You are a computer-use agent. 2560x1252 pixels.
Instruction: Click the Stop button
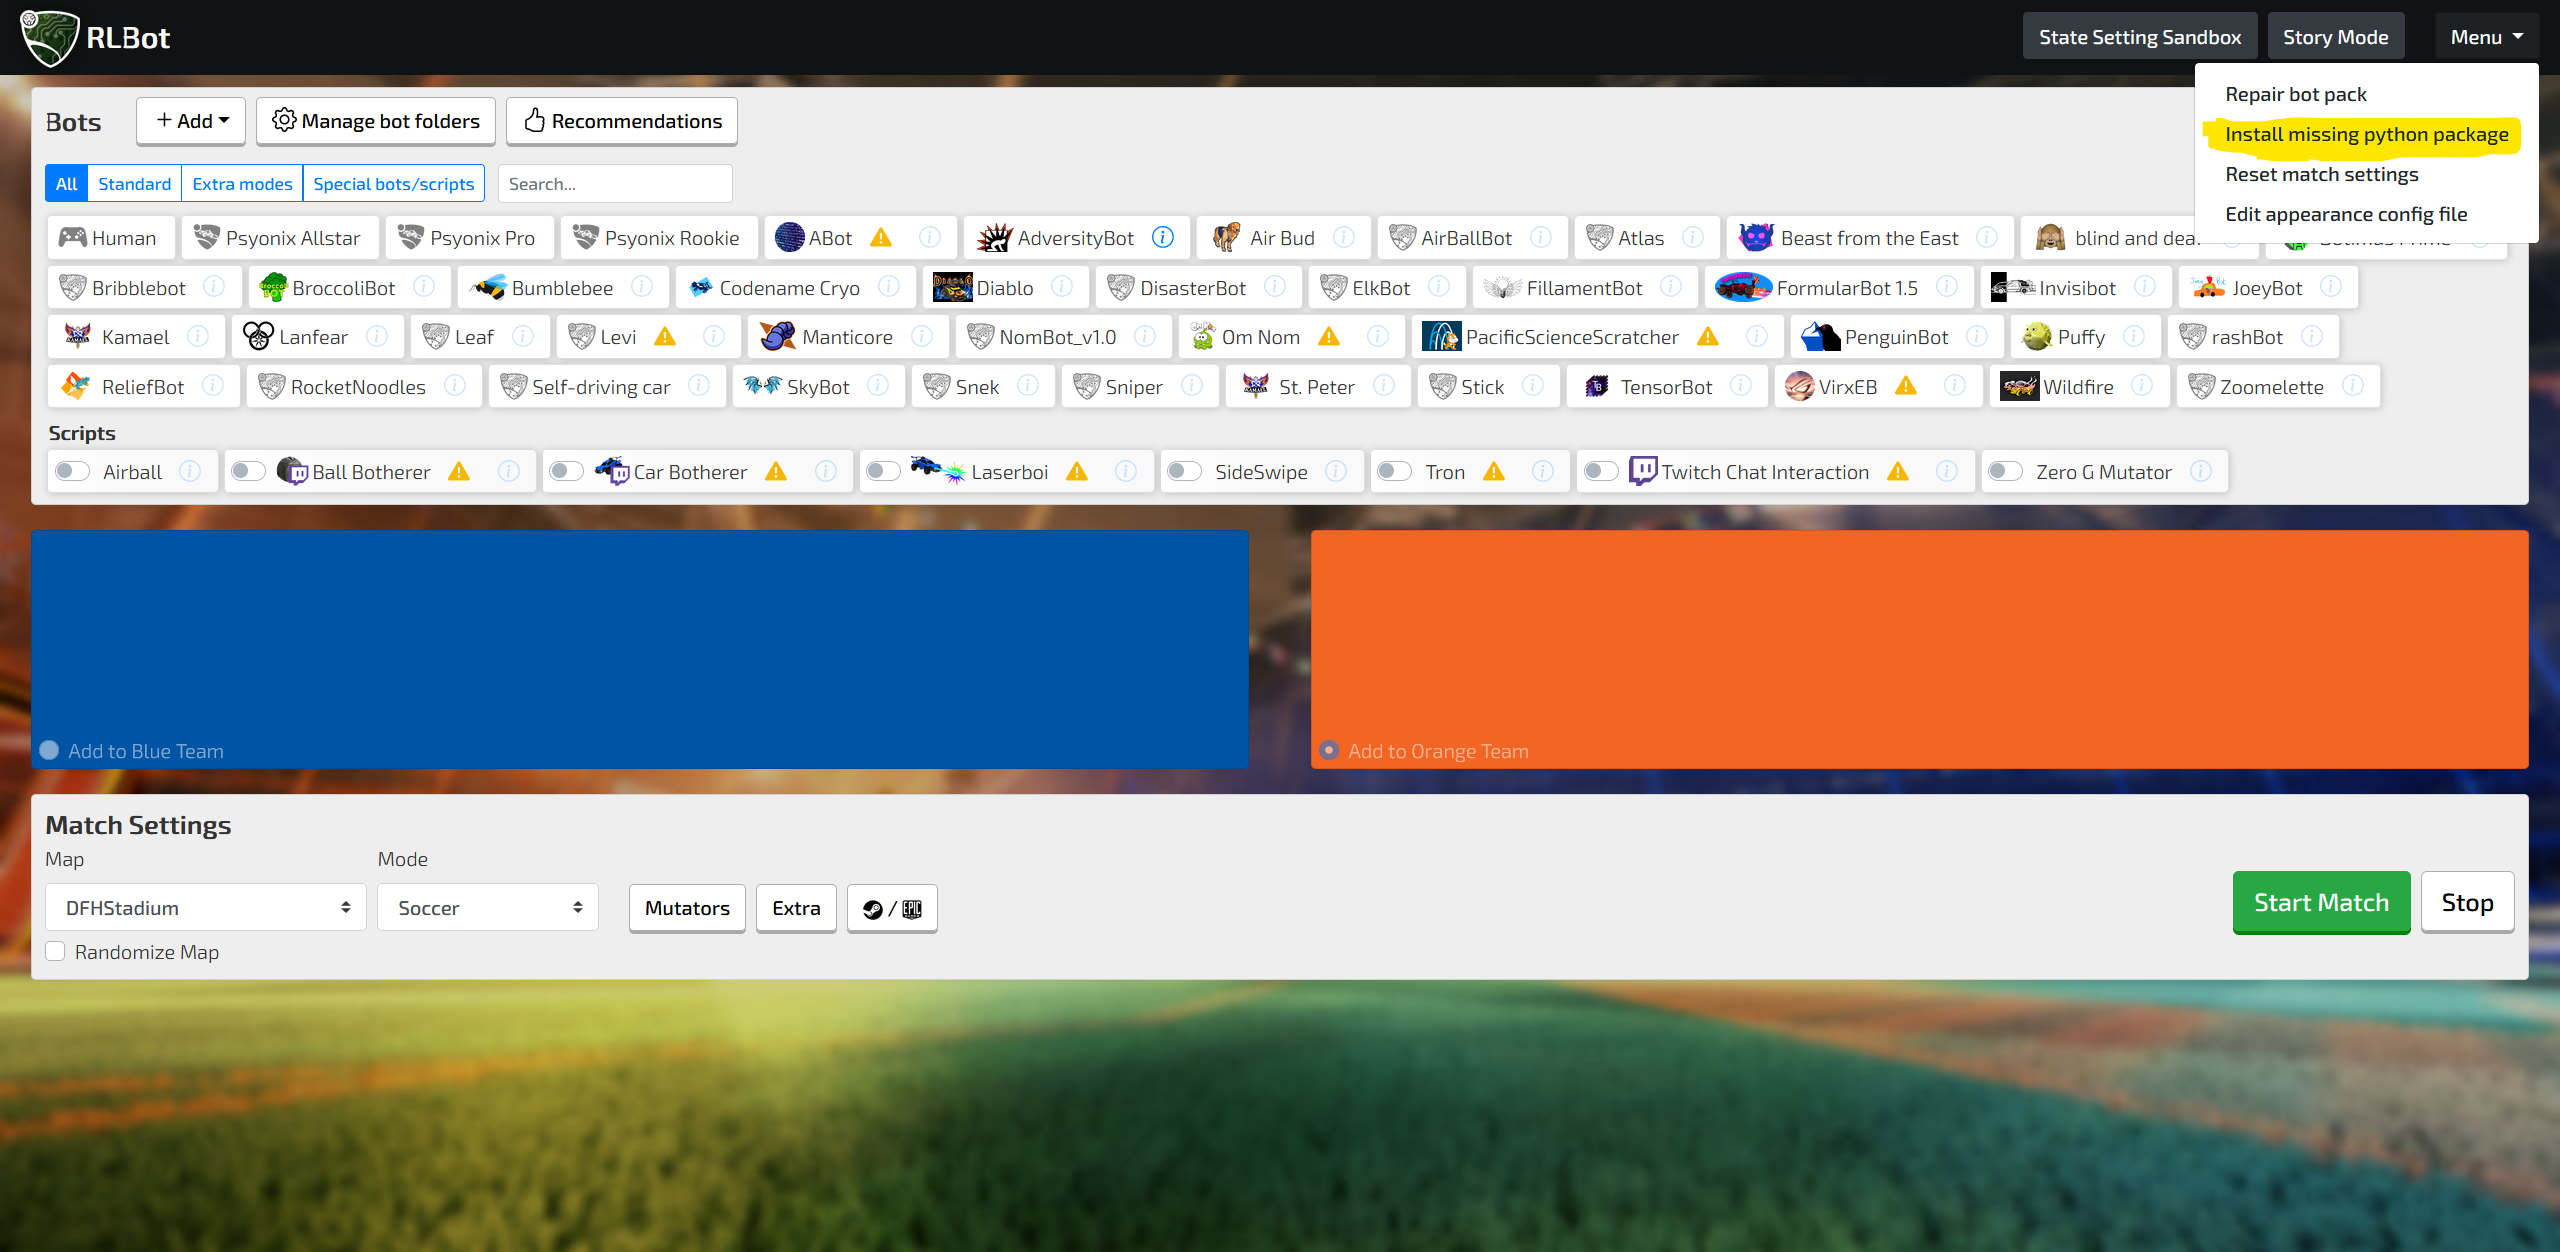pyautogui.click(x=2467, y=901)
